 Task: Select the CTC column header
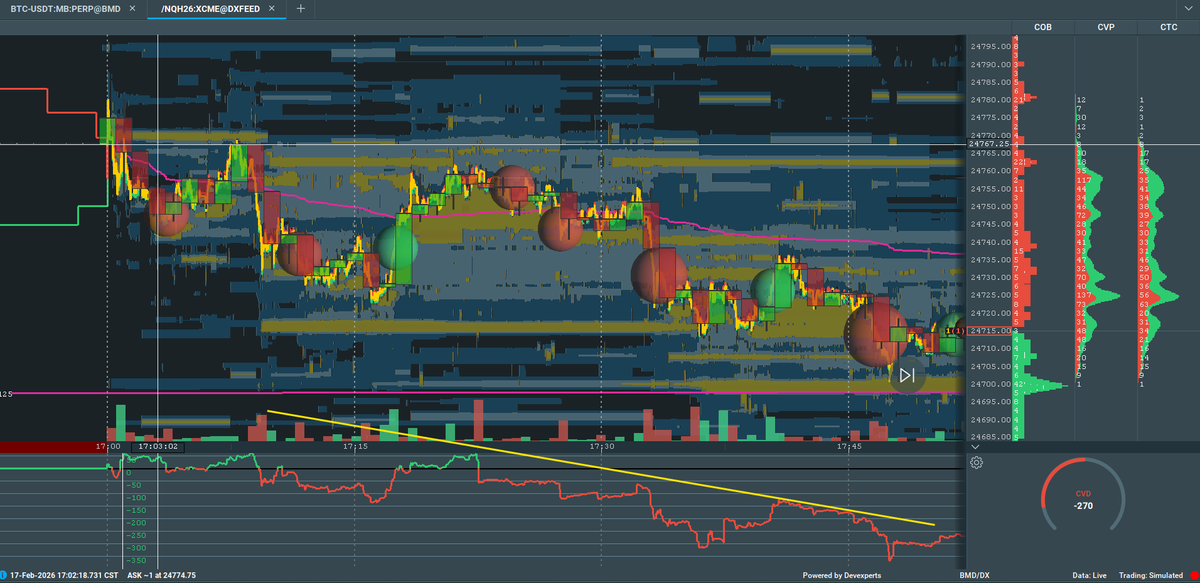(1168, 27)
